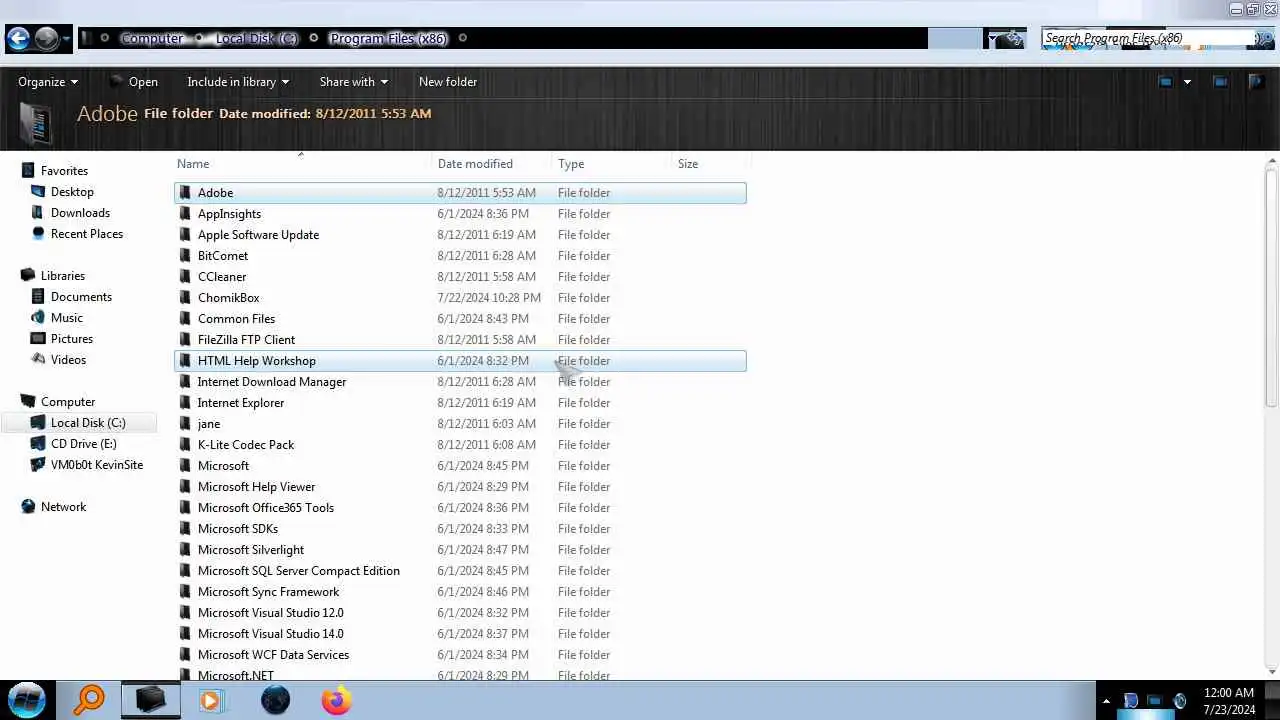Click the New folder button

pyautogui.click(x=448, y=82)
